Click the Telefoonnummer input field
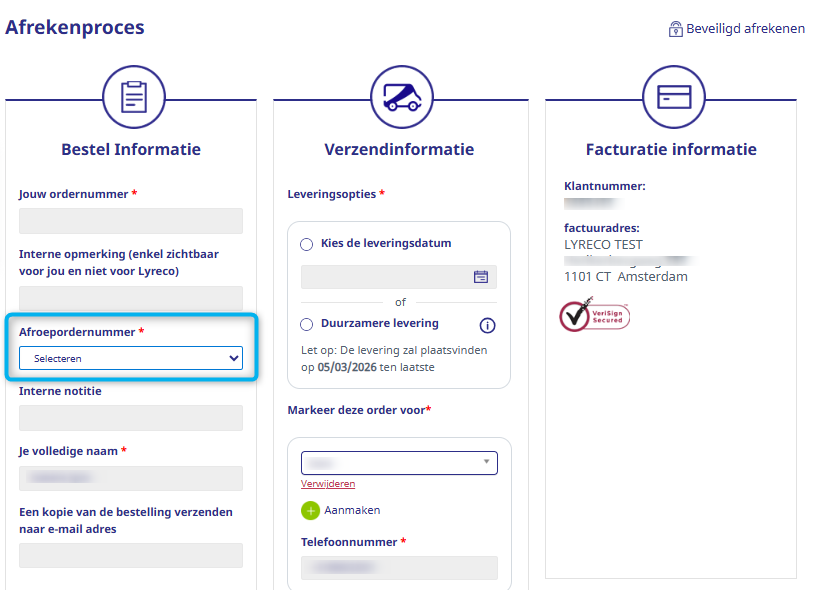 click(399, 568)
